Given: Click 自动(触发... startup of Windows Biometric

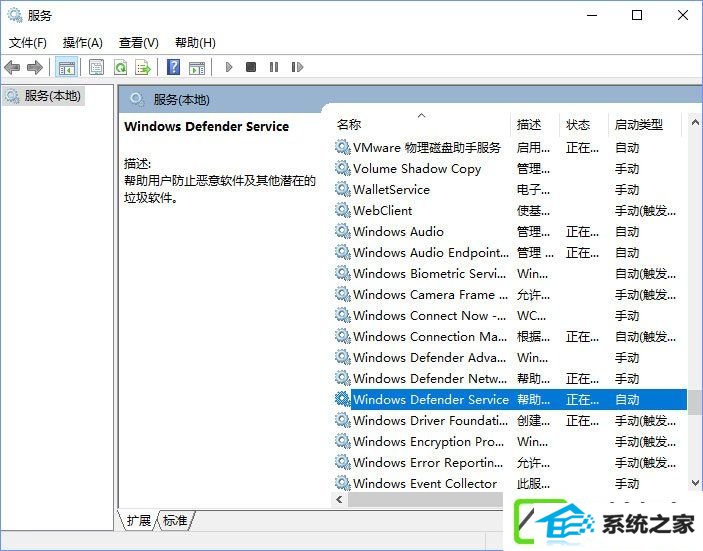Looking at the screenshot, I should 645,273.
